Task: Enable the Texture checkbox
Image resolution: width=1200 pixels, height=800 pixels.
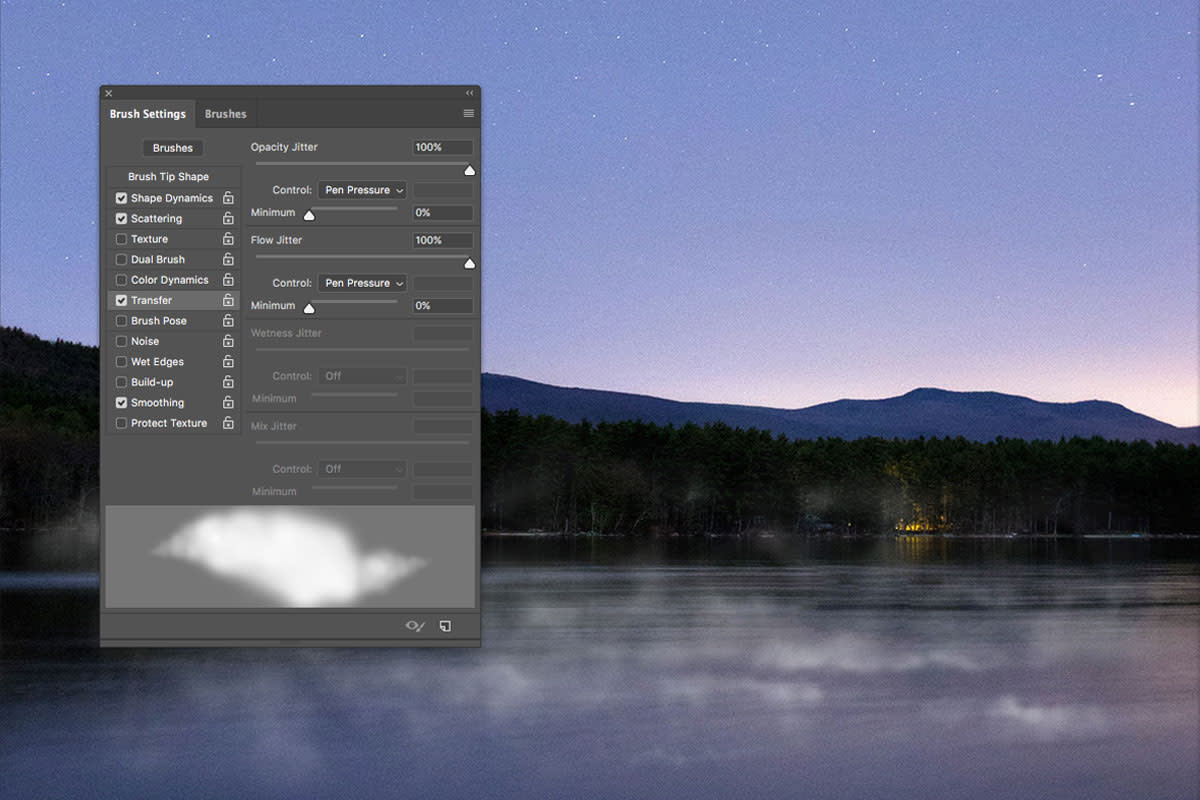Action: [x=121, y=239]
